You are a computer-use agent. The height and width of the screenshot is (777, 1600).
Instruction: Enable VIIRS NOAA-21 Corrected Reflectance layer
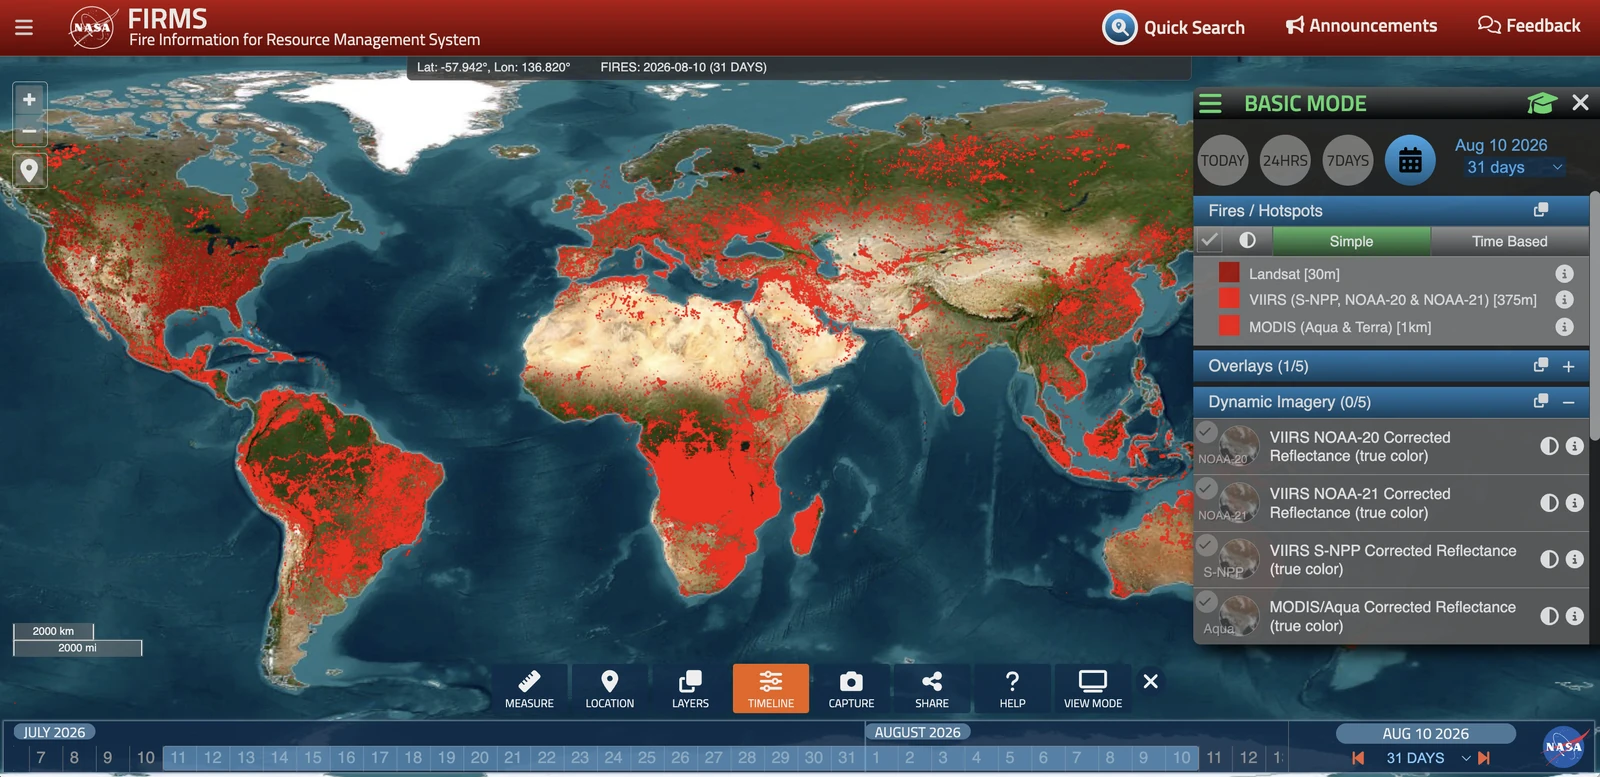[x=1207, y=488]
